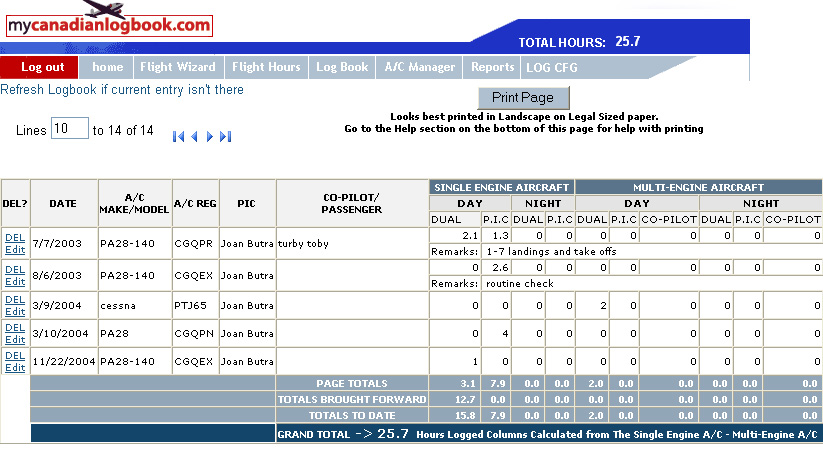Viewport: 823px width, 449px height.
Task: Jump to last page of logbook lines
Action: click(x=226, y=137)
